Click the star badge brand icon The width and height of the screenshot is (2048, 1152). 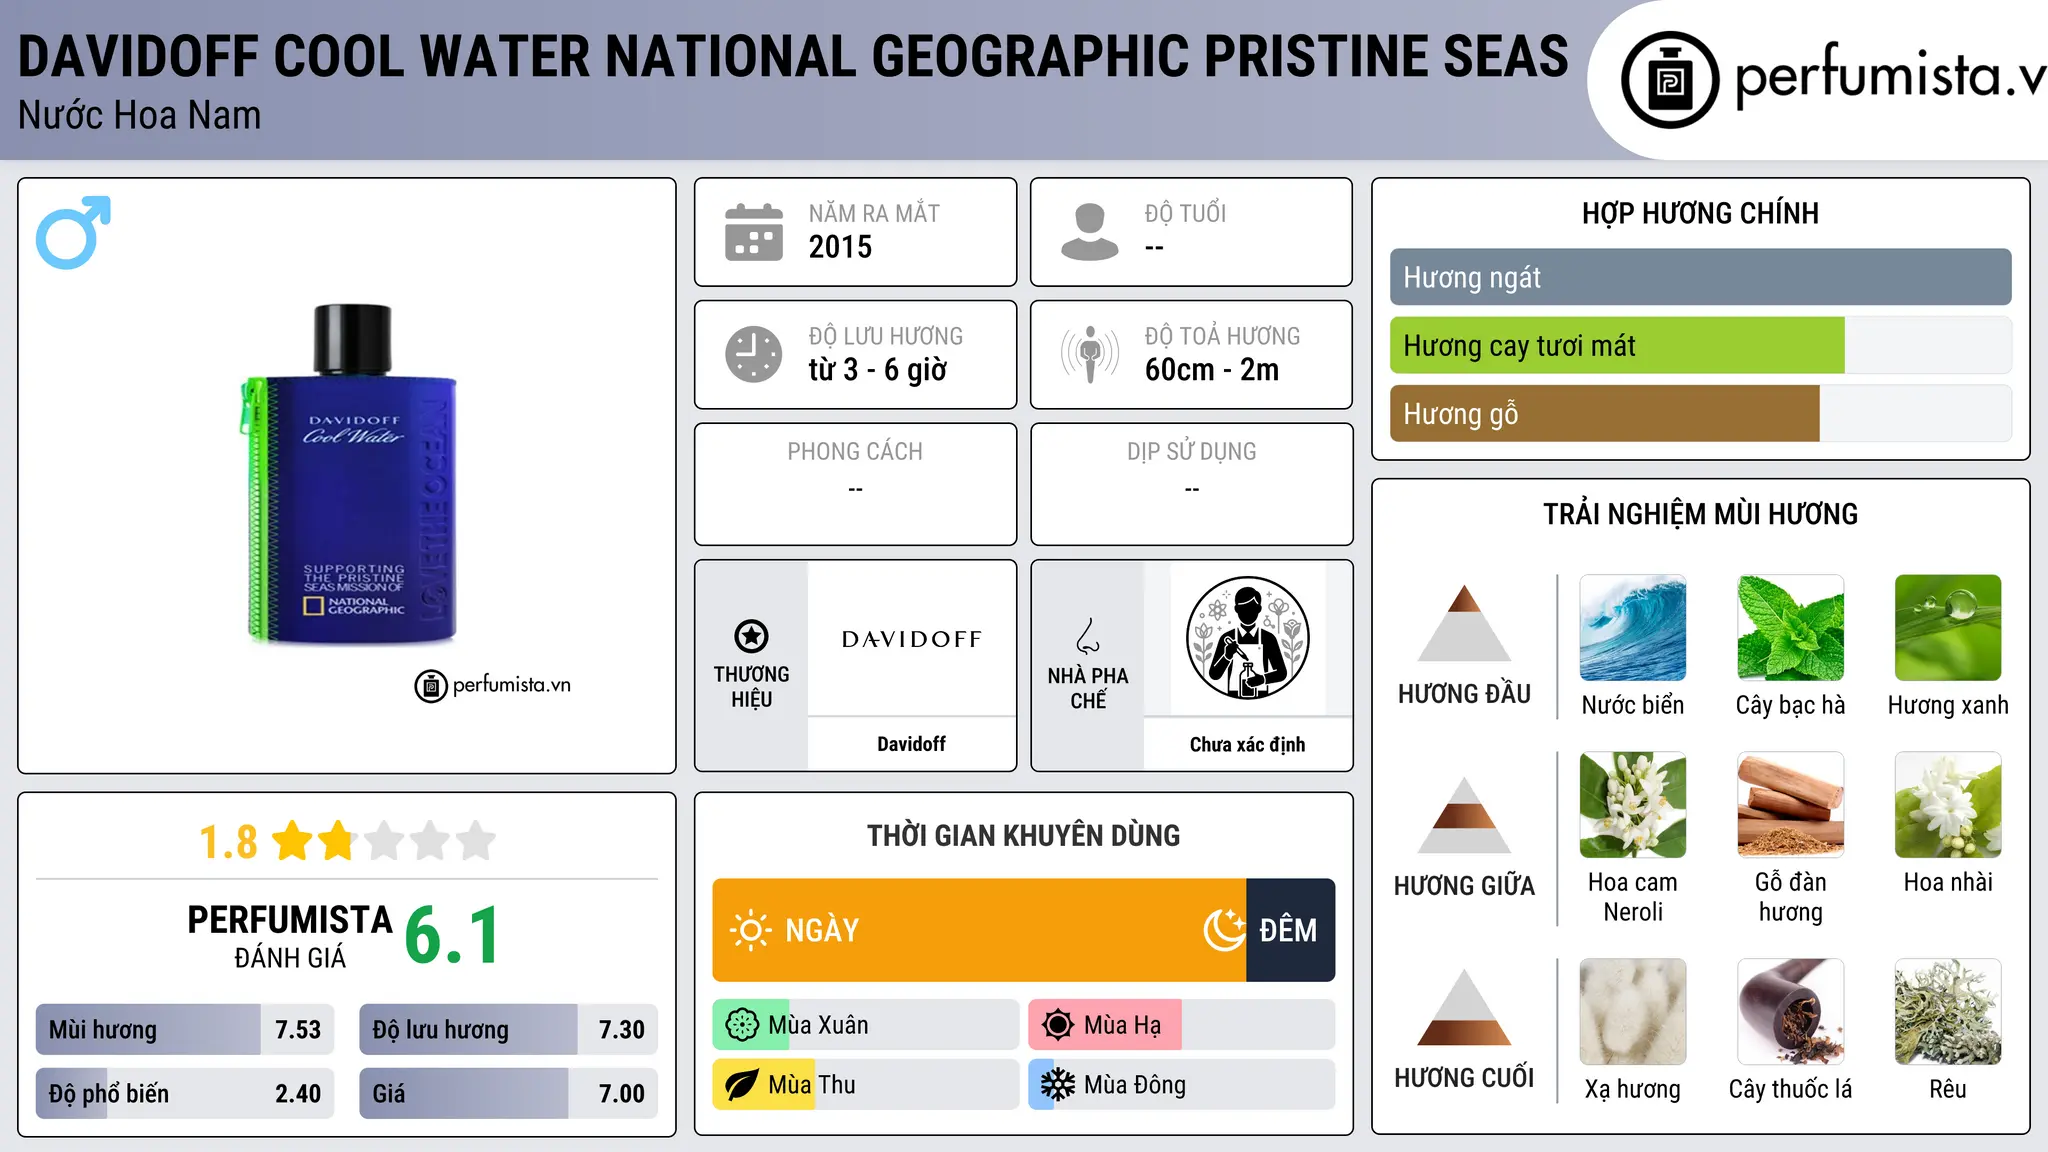[751, 636]
